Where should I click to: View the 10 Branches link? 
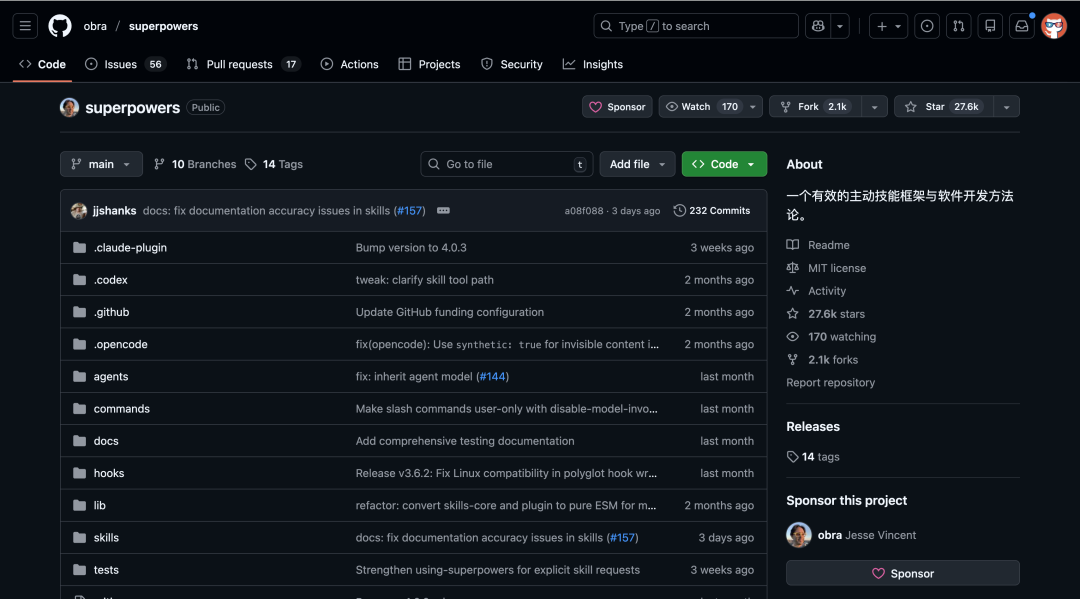(x=195, y=164)
